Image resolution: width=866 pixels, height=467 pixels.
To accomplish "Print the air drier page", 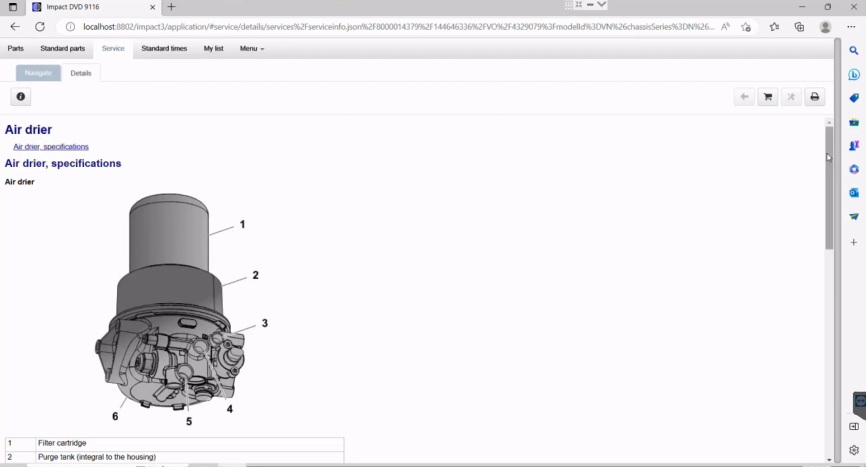I will pyautogui.click(x=815, y=97).
